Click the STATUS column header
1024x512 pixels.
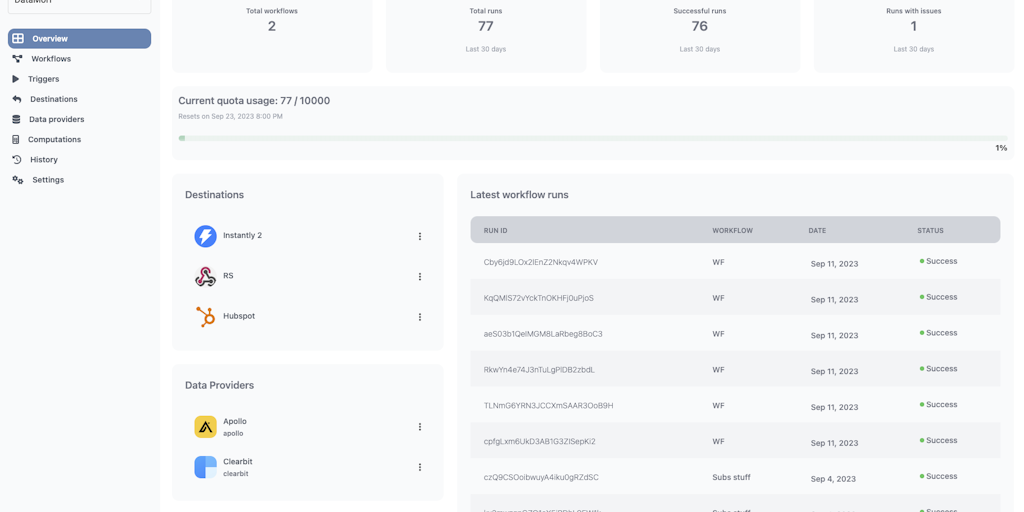click(x=930, y=231)
